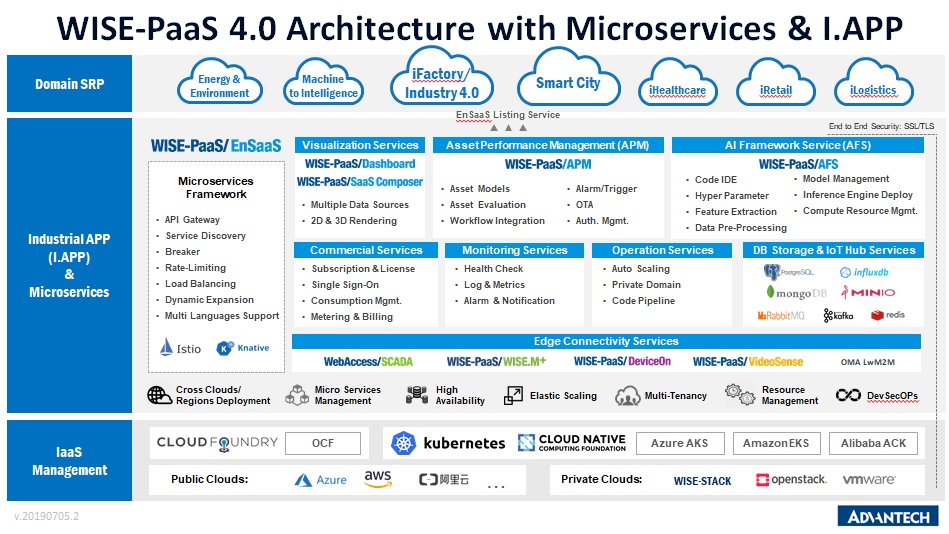The image size is (949, 534).
Task: Click the Edge Connectivity Services header
Action: (606, 341)
